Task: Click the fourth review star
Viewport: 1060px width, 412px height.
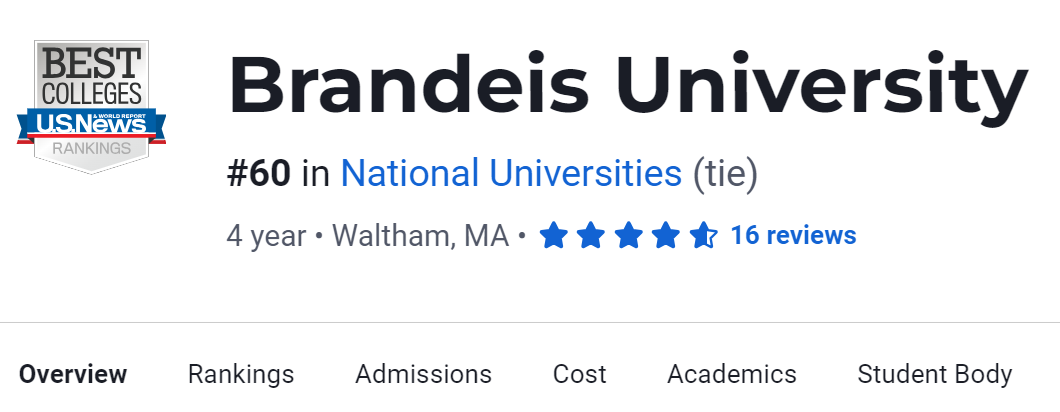Action: [665, 236]
